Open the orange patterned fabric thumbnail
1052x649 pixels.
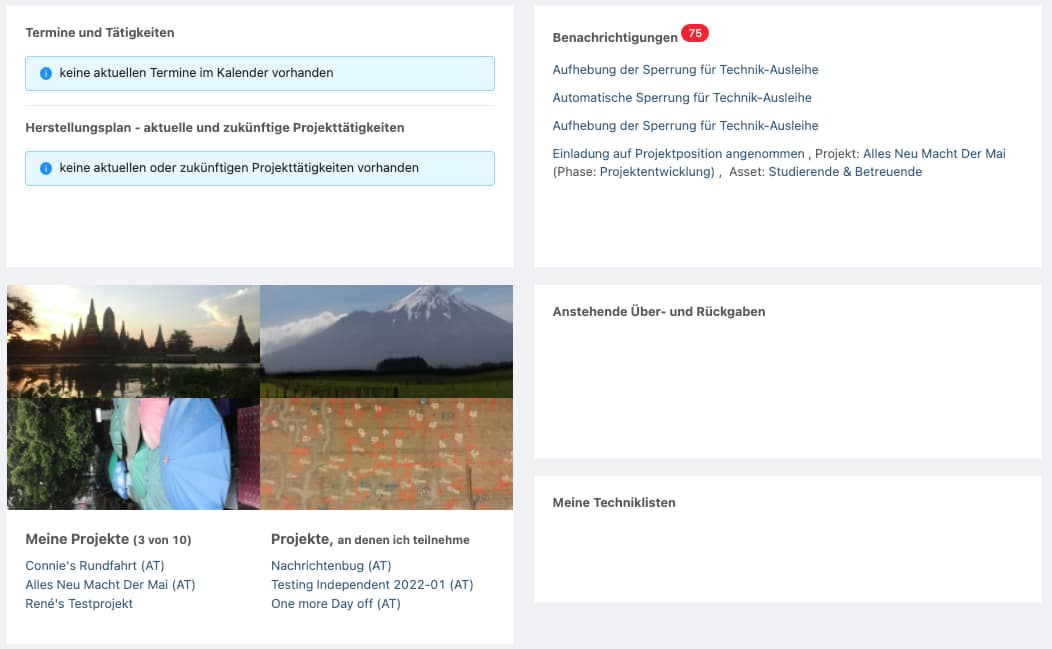[x=386, y=453]
